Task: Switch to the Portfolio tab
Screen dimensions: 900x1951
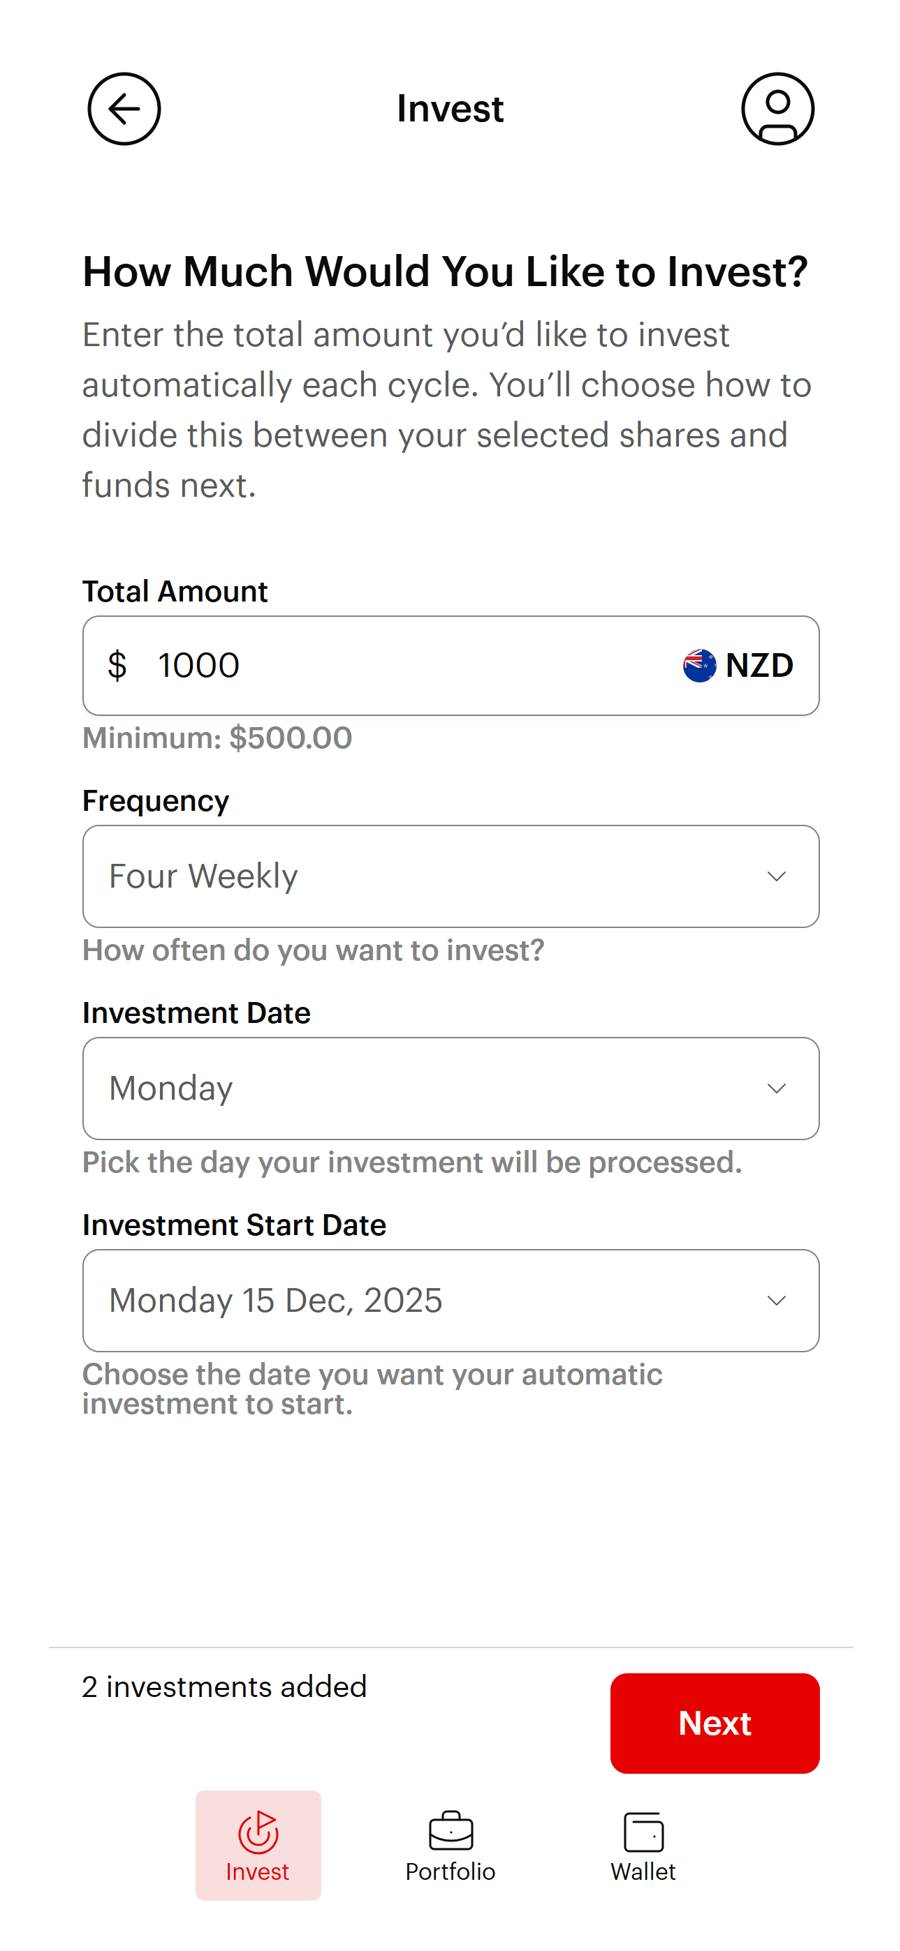Action: tap(450, 1871)
